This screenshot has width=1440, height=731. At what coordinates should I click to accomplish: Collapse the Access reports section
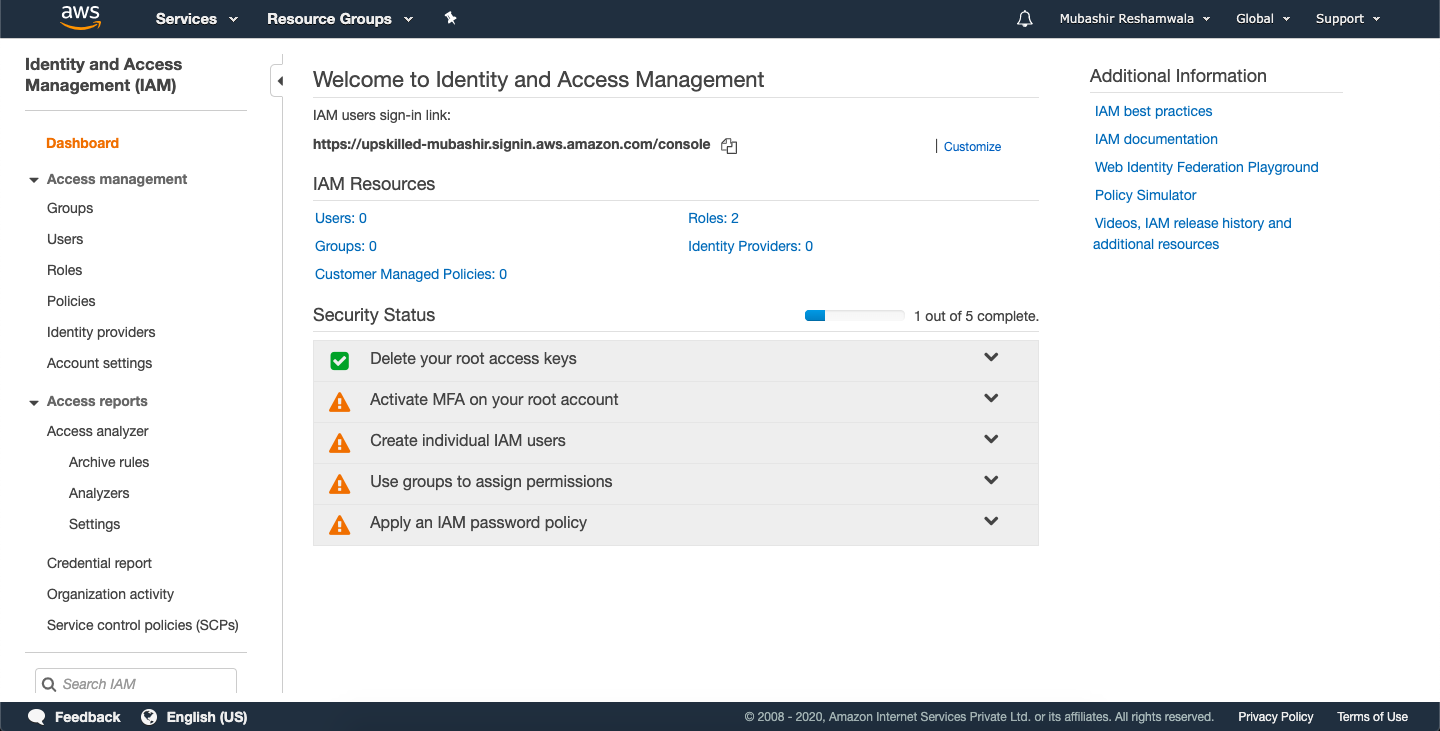pyautogui.click(x=35, y=402)
